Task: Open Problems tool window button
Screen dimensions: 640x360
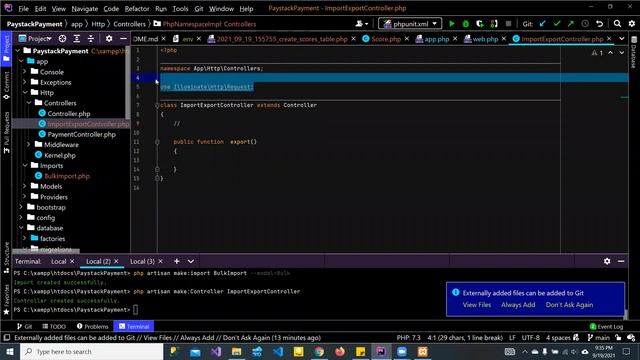Action: click(93, 326)
